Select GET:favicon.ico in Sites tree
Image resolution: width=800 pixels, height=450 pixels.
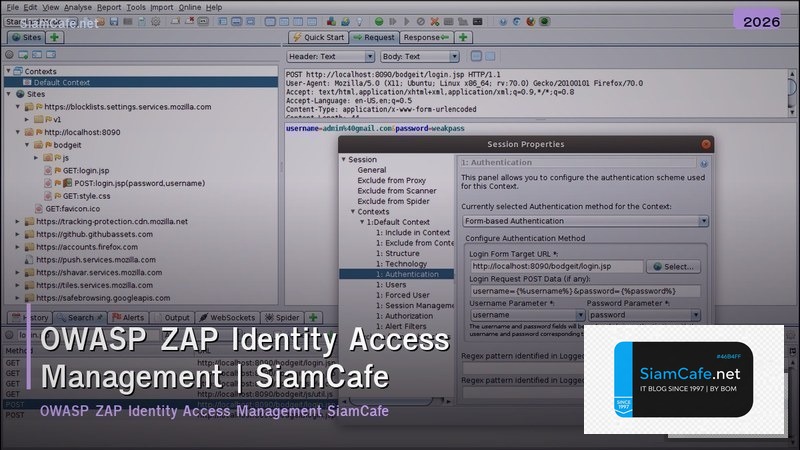click(x=72, y=209)
